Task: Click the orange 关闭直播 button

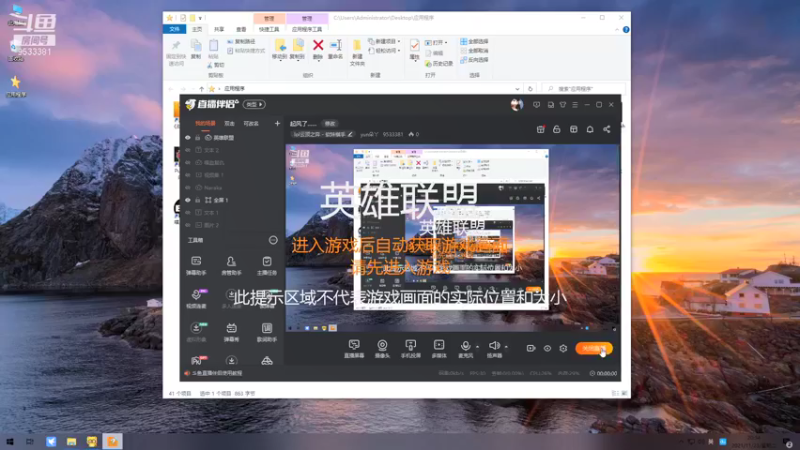Action: click(x=594, y=348)
